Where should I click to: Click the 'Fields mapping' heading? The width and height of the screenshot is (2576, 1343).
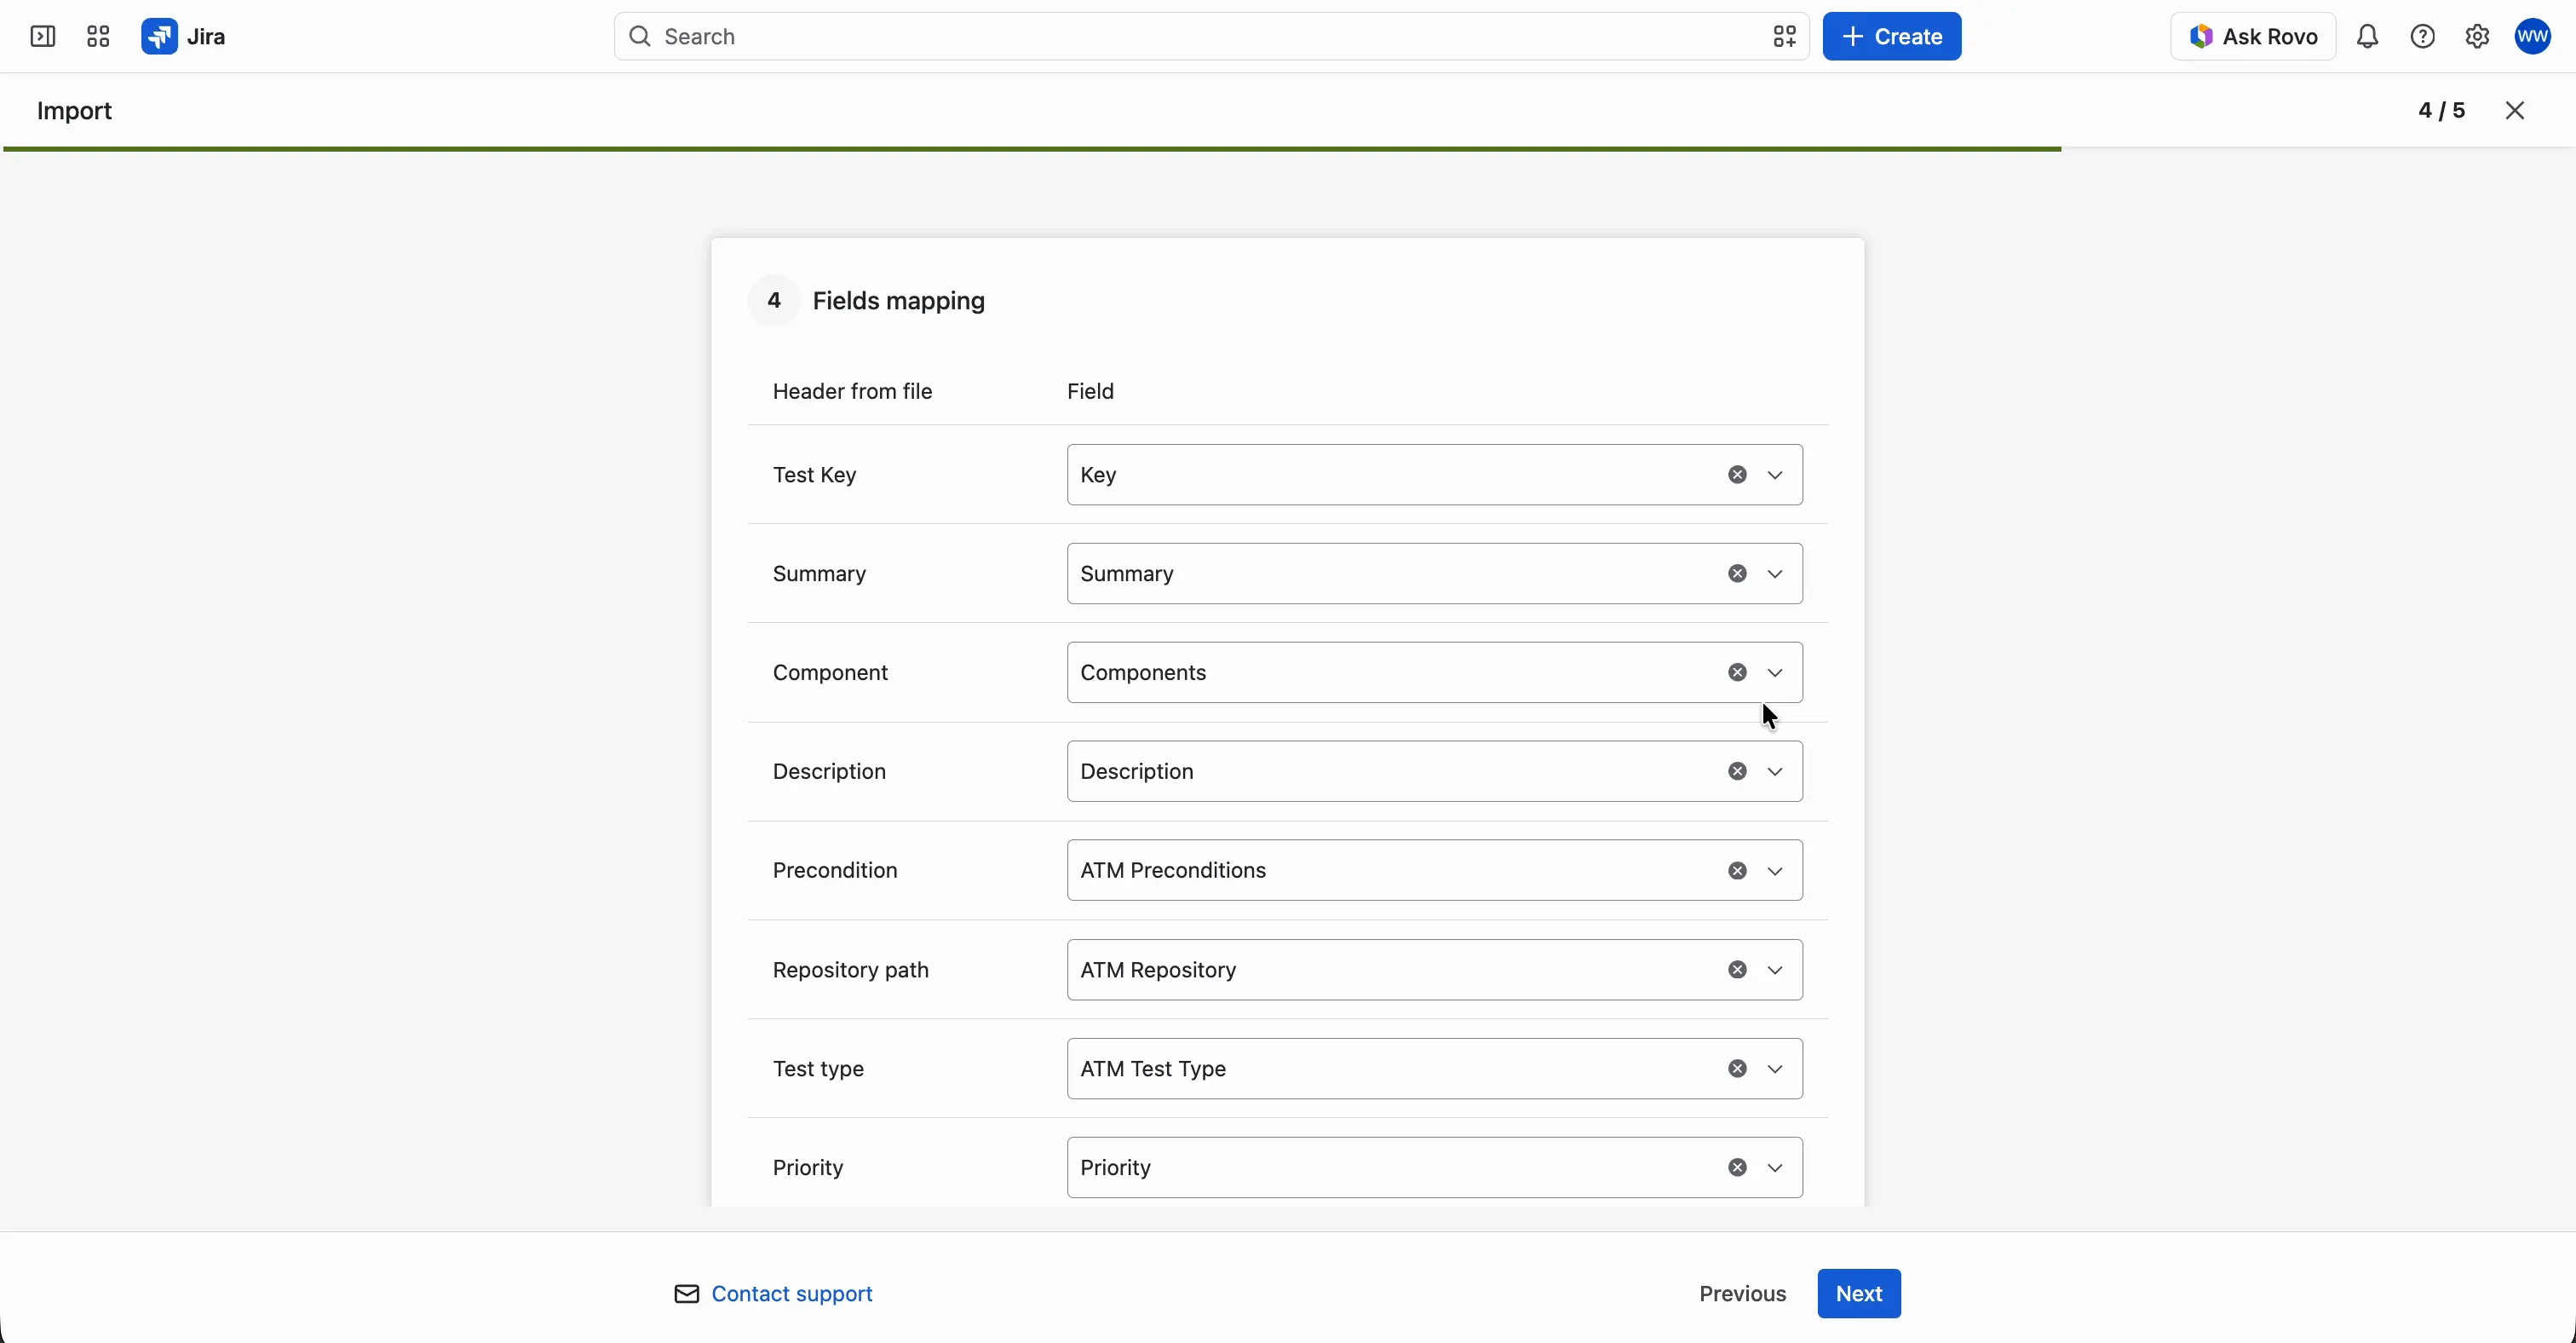898,301
